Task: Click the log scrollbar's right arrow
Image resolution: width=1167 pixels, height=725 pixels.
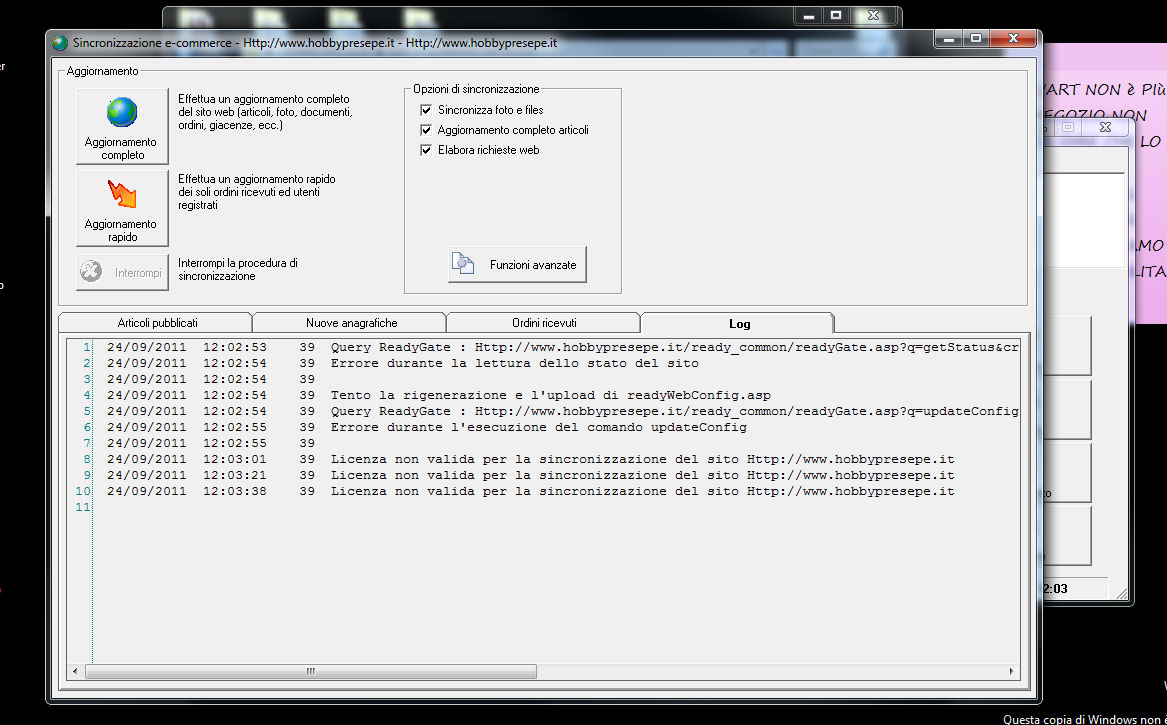Action: 1011,671
